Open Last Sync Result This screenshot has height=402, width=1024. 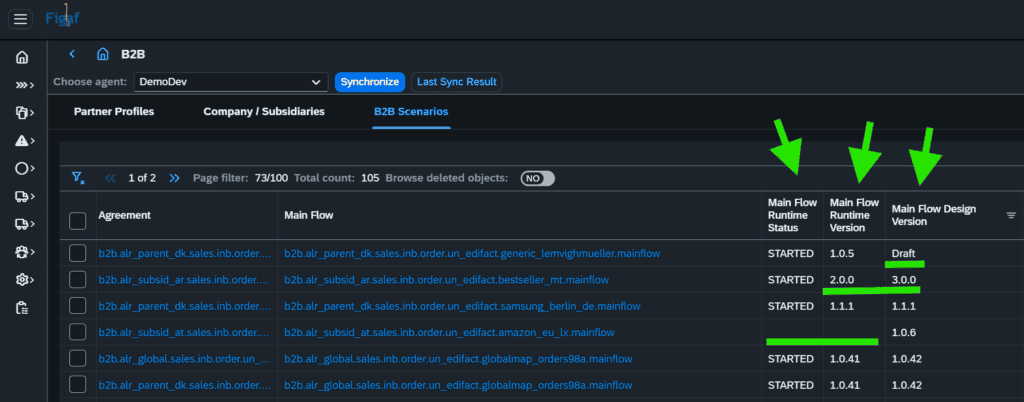[456, 82]
